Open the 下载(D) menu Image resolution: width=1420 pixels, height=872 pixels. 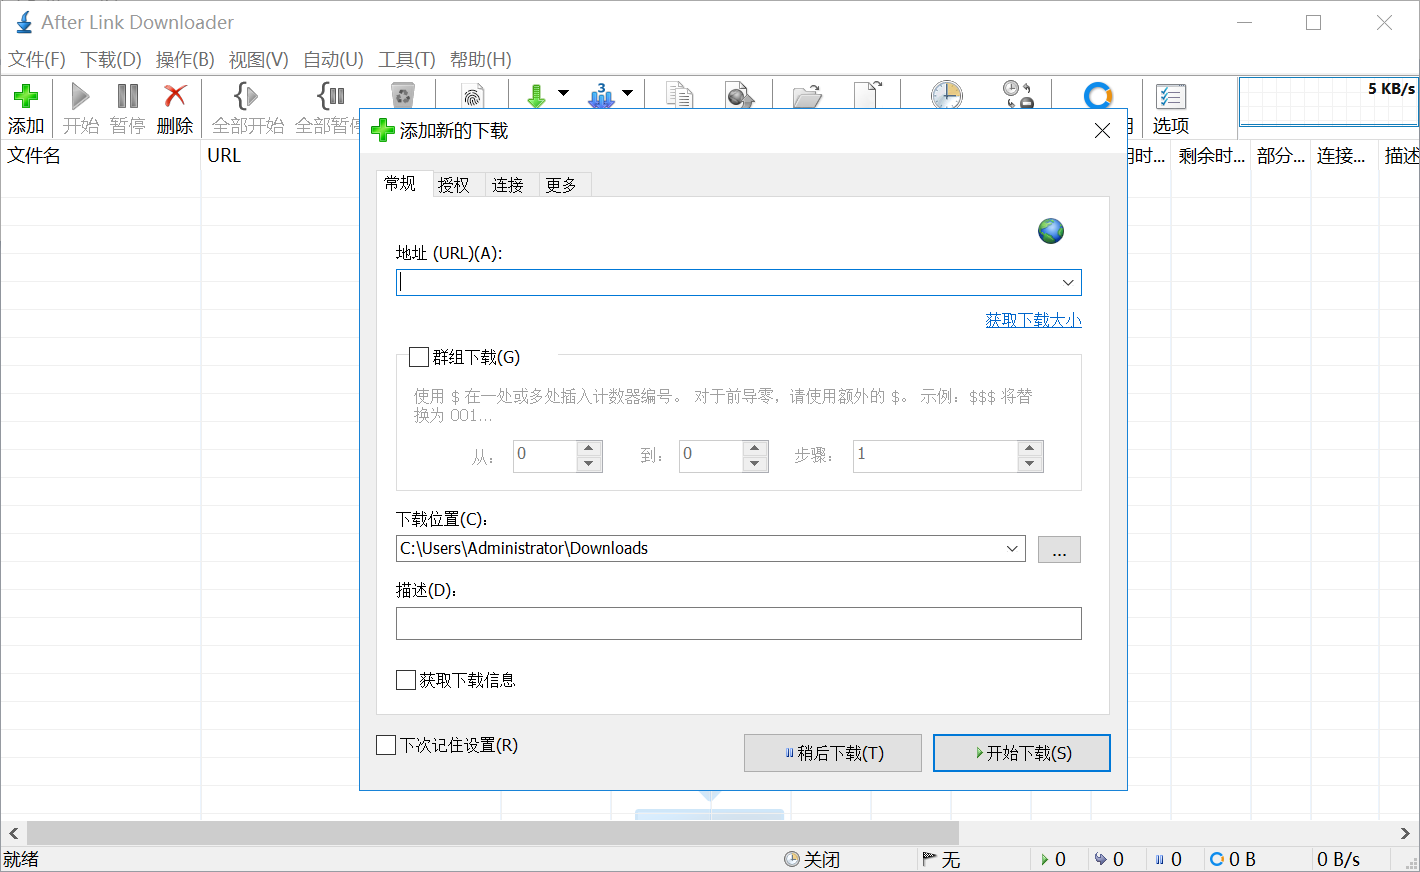pos(111,60)
